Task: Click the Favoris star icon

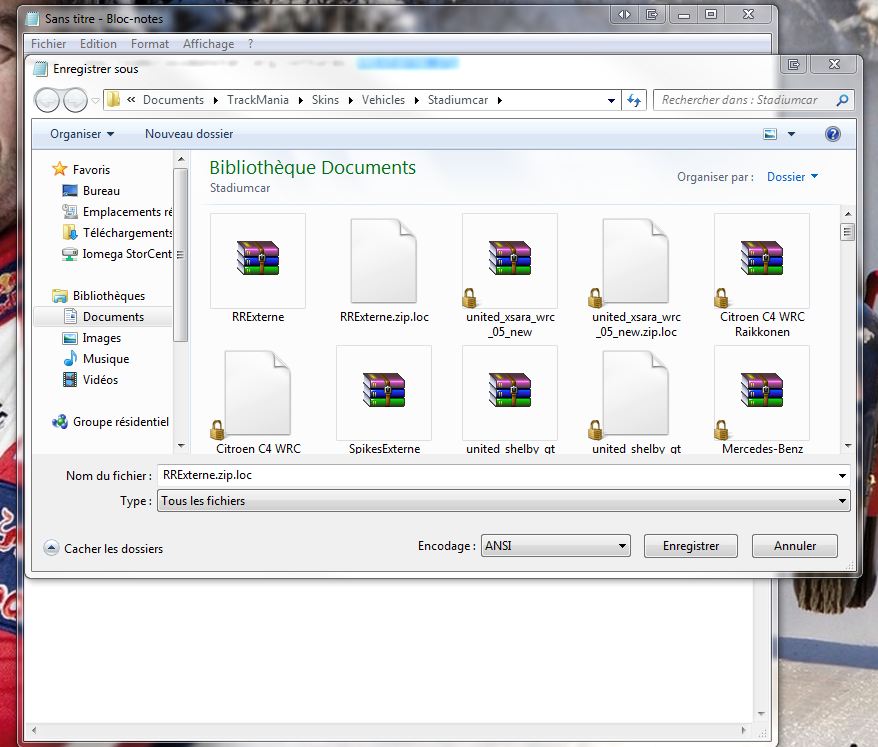Action: [x=59, y=169]
